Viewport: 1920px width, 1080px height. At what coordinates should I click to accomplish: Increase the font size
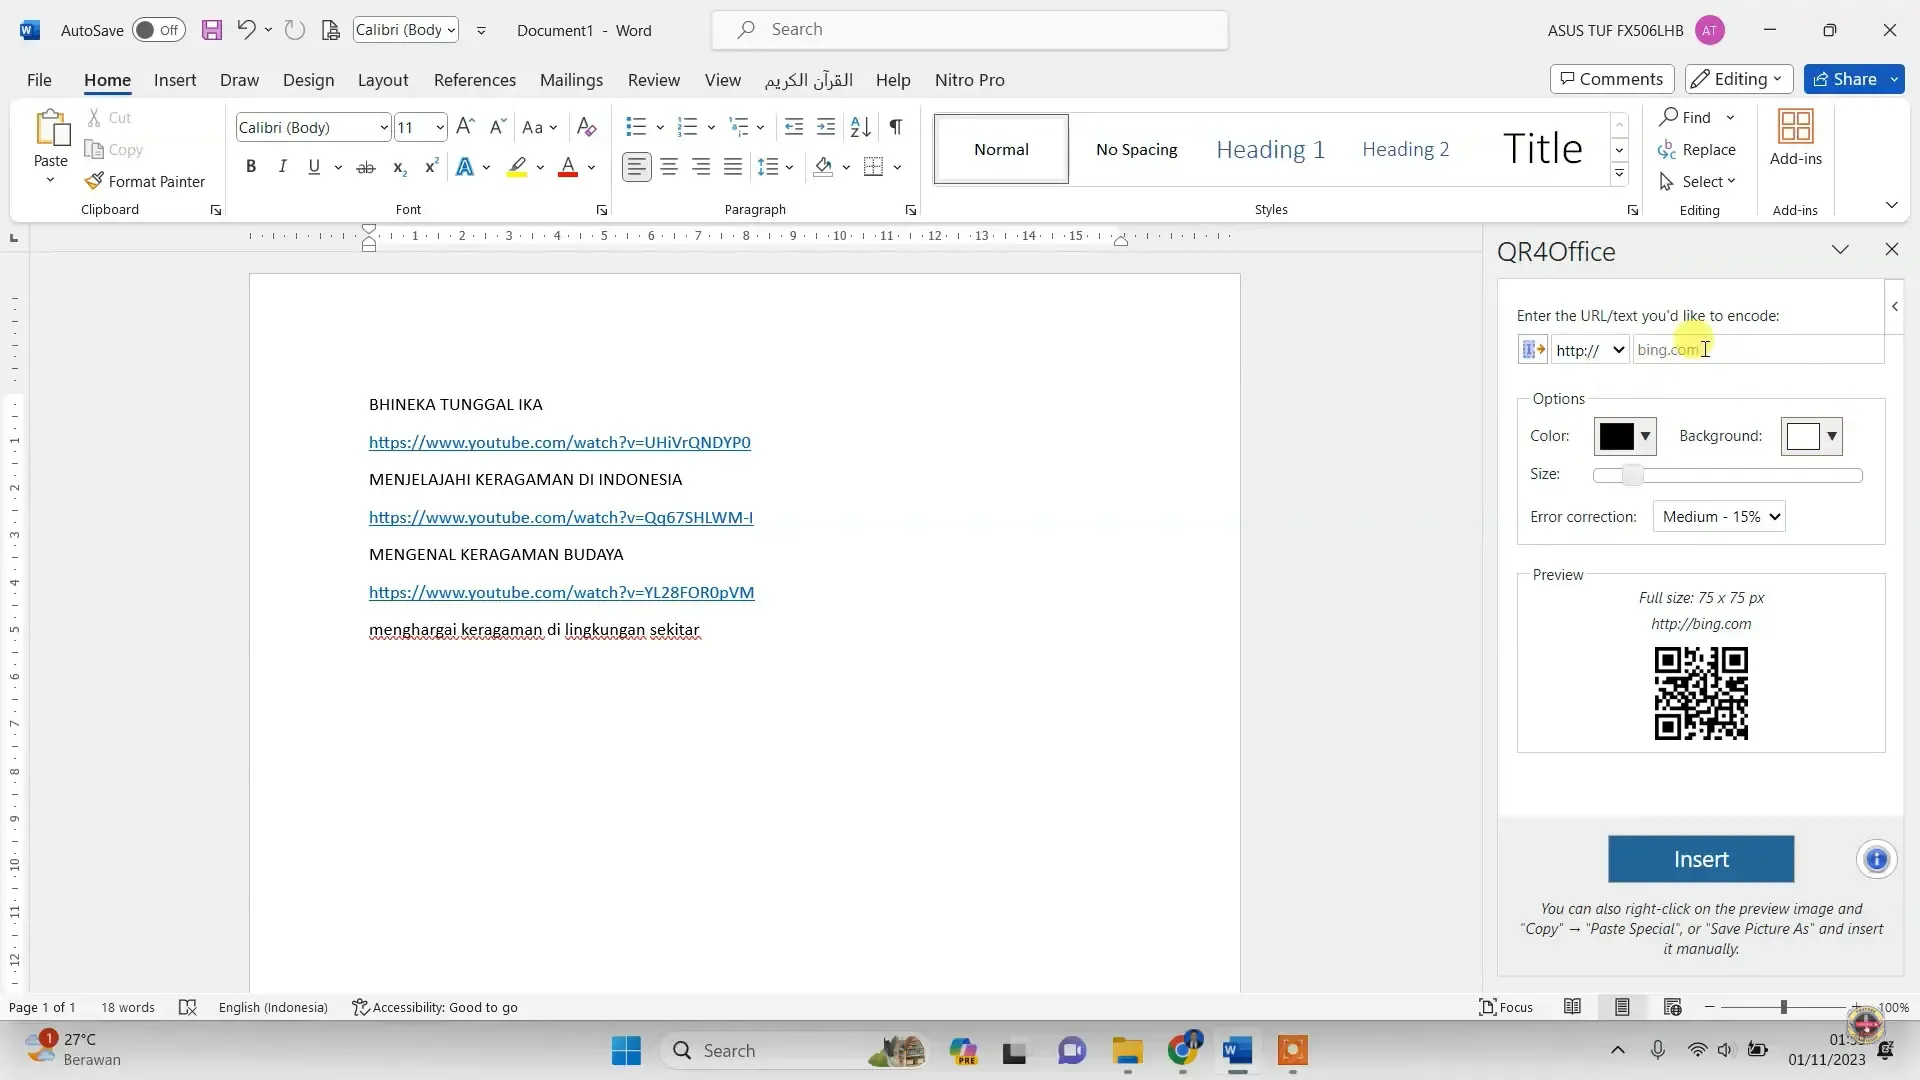point(465,127)
